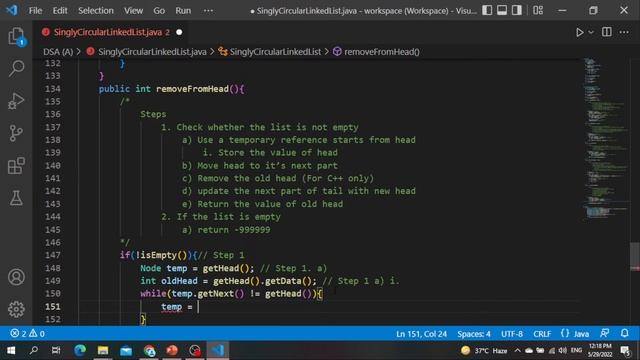Click on removeFromHead method name line 134
Screen dimensions: 640x360
192,89
